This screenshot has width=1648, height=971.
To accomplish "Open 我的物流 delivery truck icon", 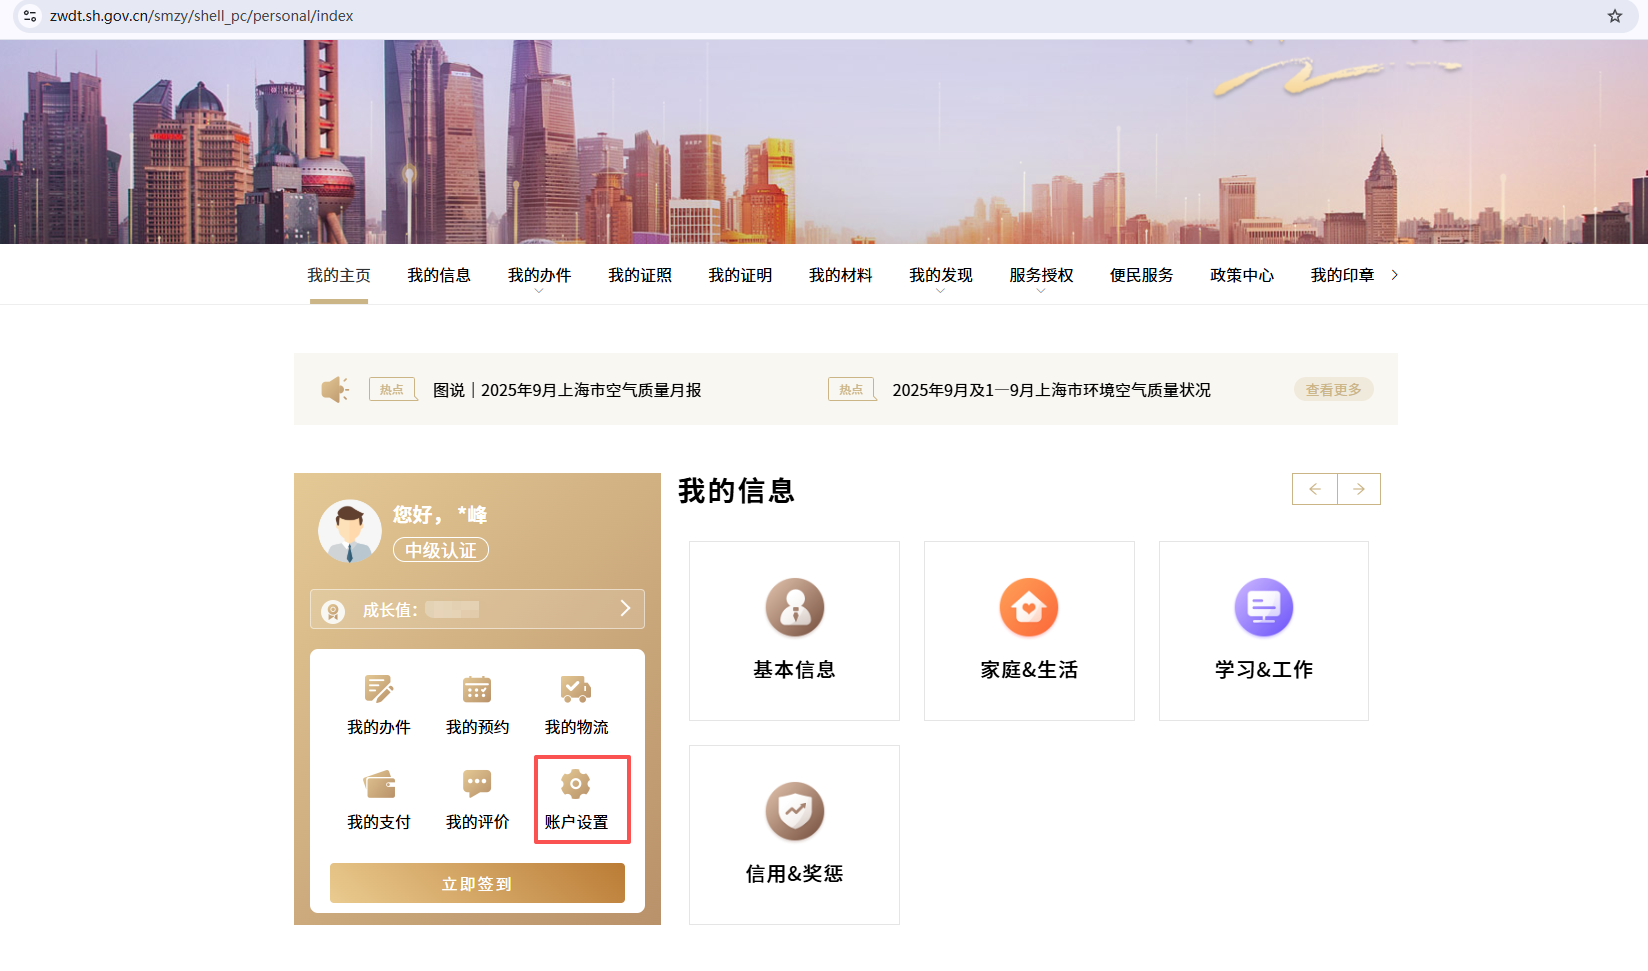I will coord(576,690).
